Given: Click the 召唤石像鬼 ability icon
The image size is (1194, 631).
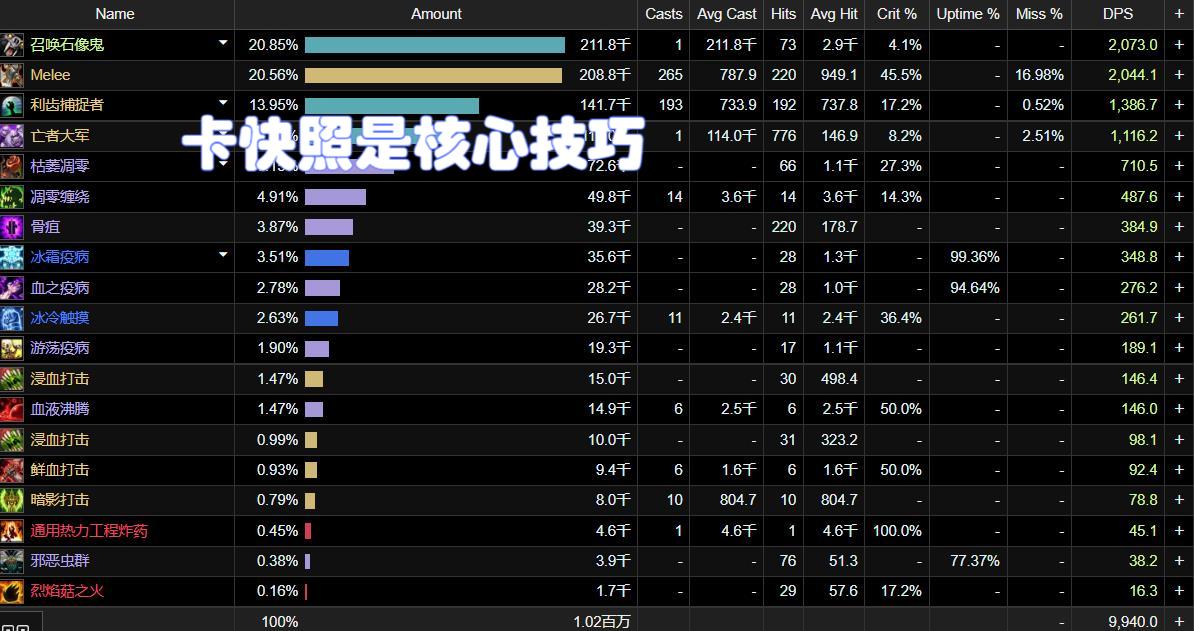Looking at the screenshot, I should (12, 45).
